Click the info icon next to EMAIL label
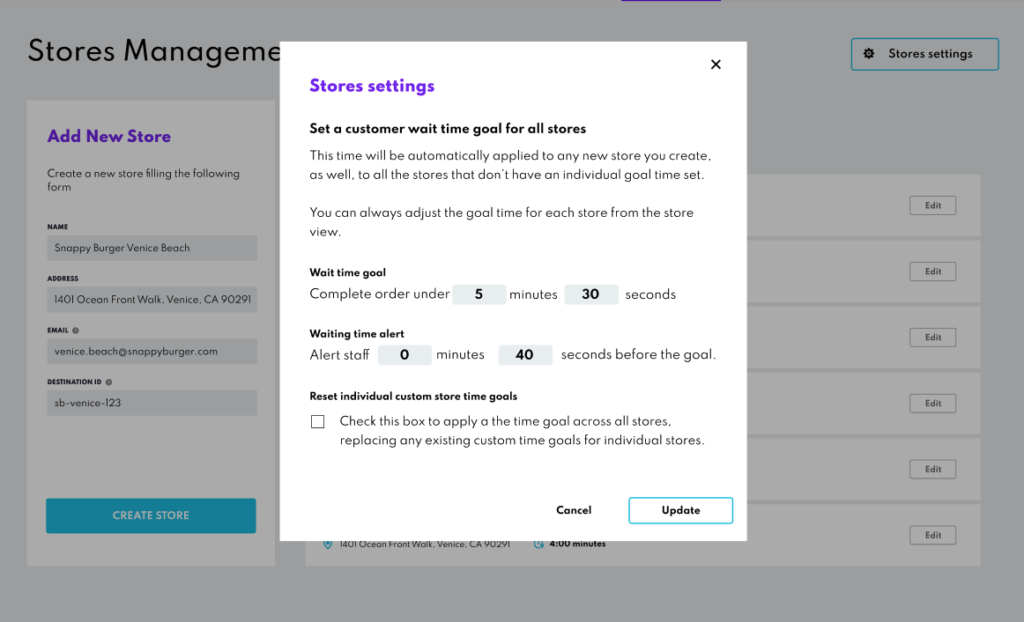1024x622 pixels. point(76,330)
